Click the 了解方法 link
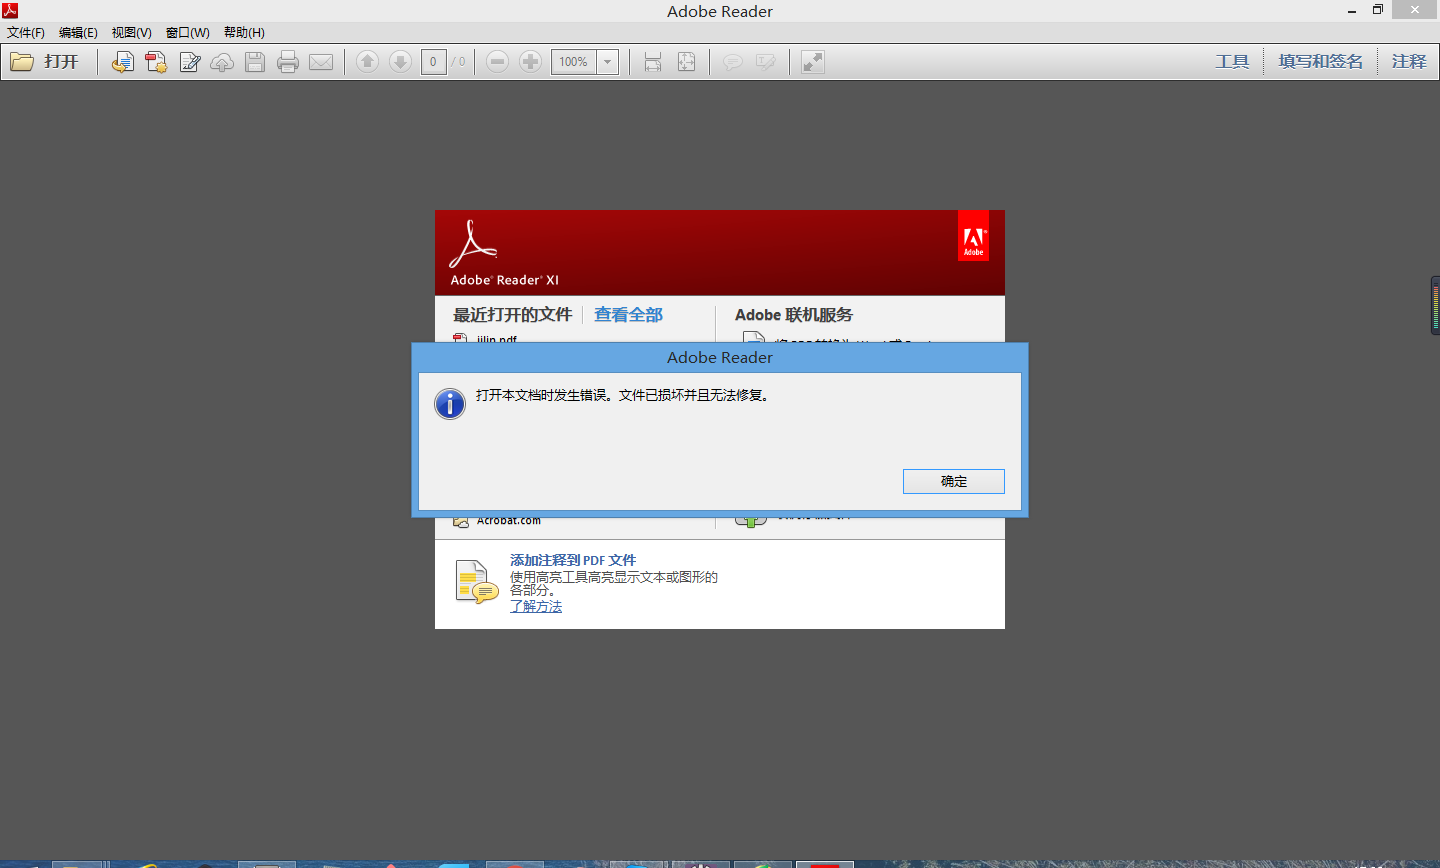1440x868 pixels. tap(536, 607)
